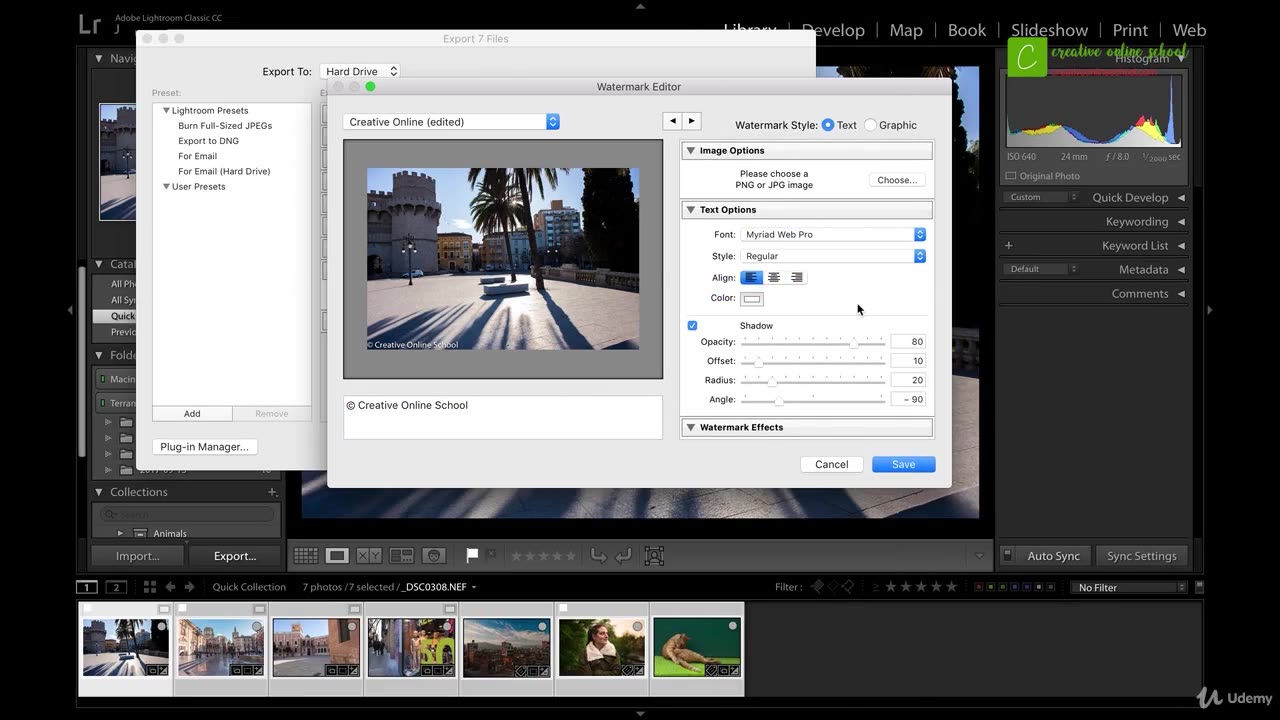Open the Develop module

click(833, 30)
